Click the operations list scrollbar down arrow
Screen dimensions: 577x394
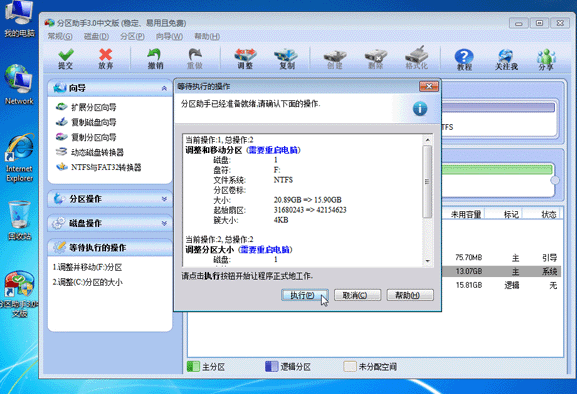(x=427, y=261)
